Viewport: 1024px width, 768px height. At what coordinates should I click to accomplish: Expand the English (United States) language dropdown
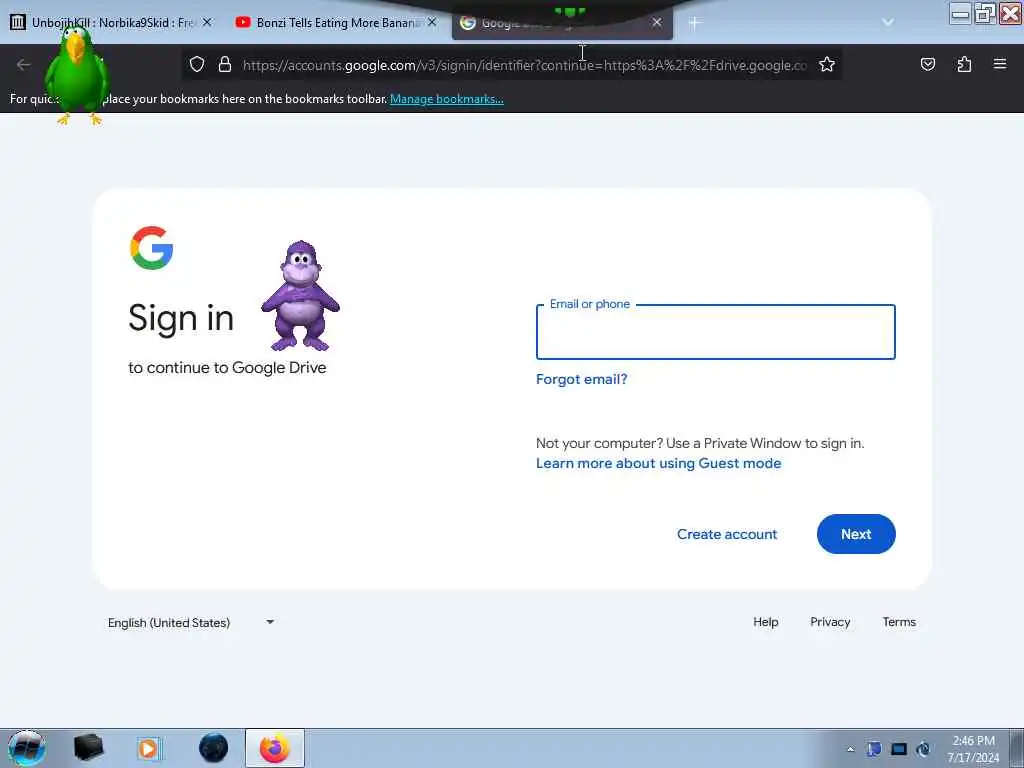(x=191, y=623)
